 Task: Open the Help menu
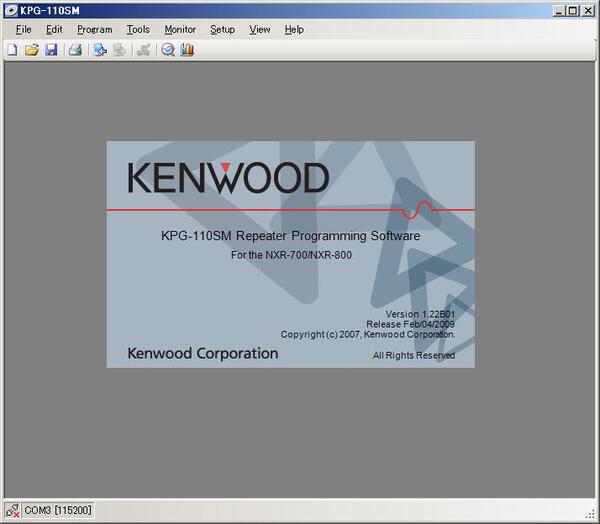[x=294, y=29]
